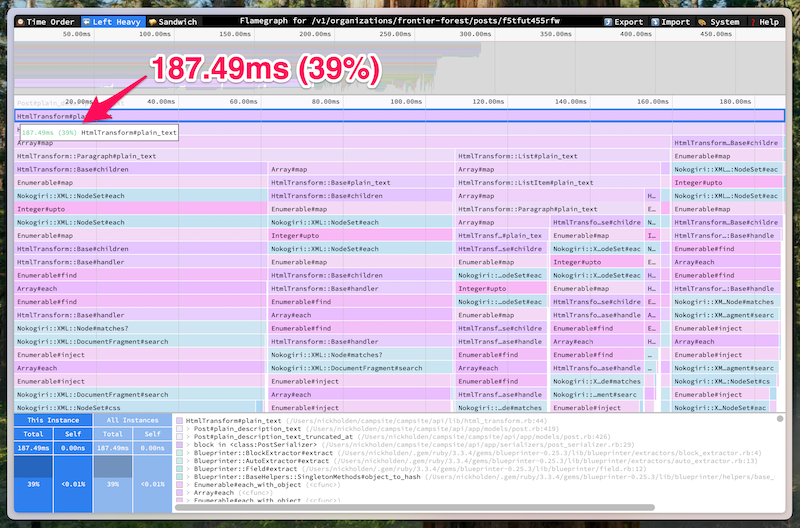Select the Post#plain_description_text stack entry
The width and height of the screenshot is (800, 528).
tap(247, 429)
